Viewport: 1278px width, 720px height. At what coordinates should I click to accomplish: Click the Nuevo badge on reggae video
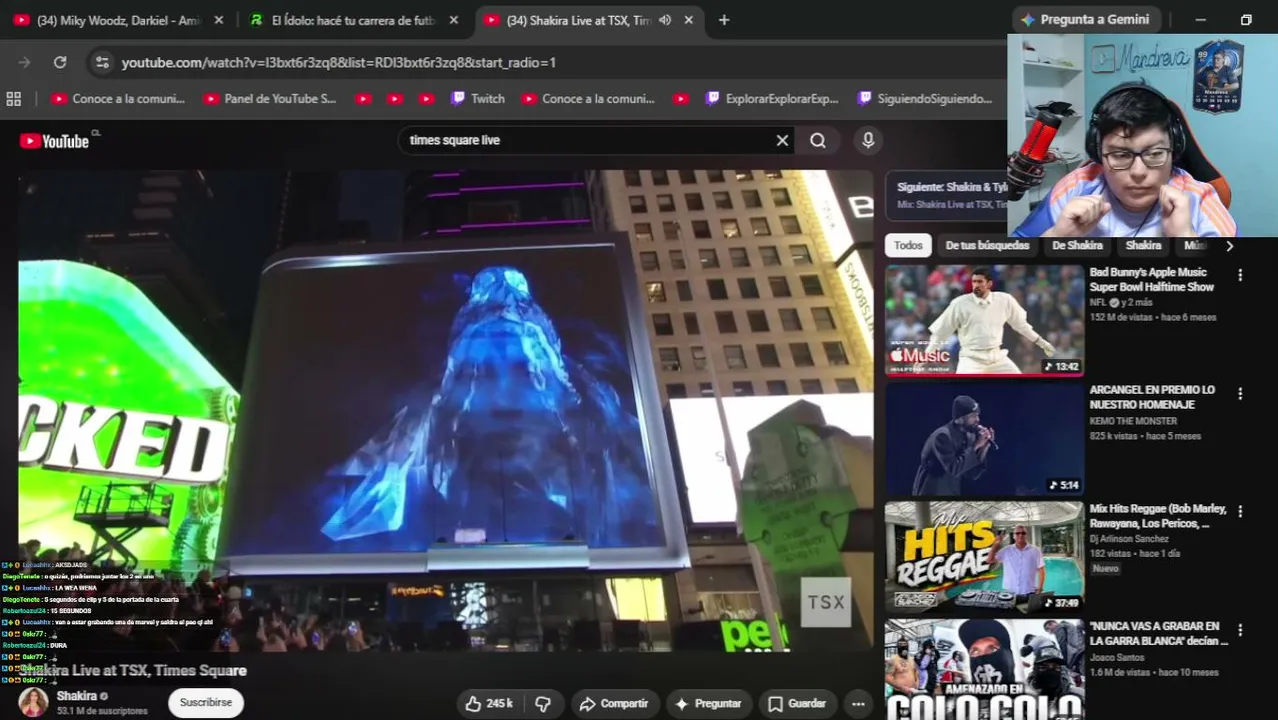tap(1105, 569)
